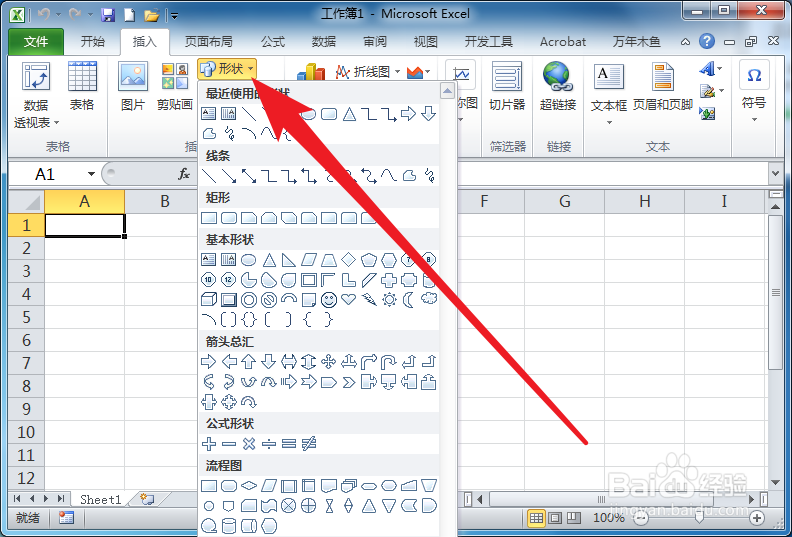Pick the Flowchart Magnetic Disk shape

point(229,526)
